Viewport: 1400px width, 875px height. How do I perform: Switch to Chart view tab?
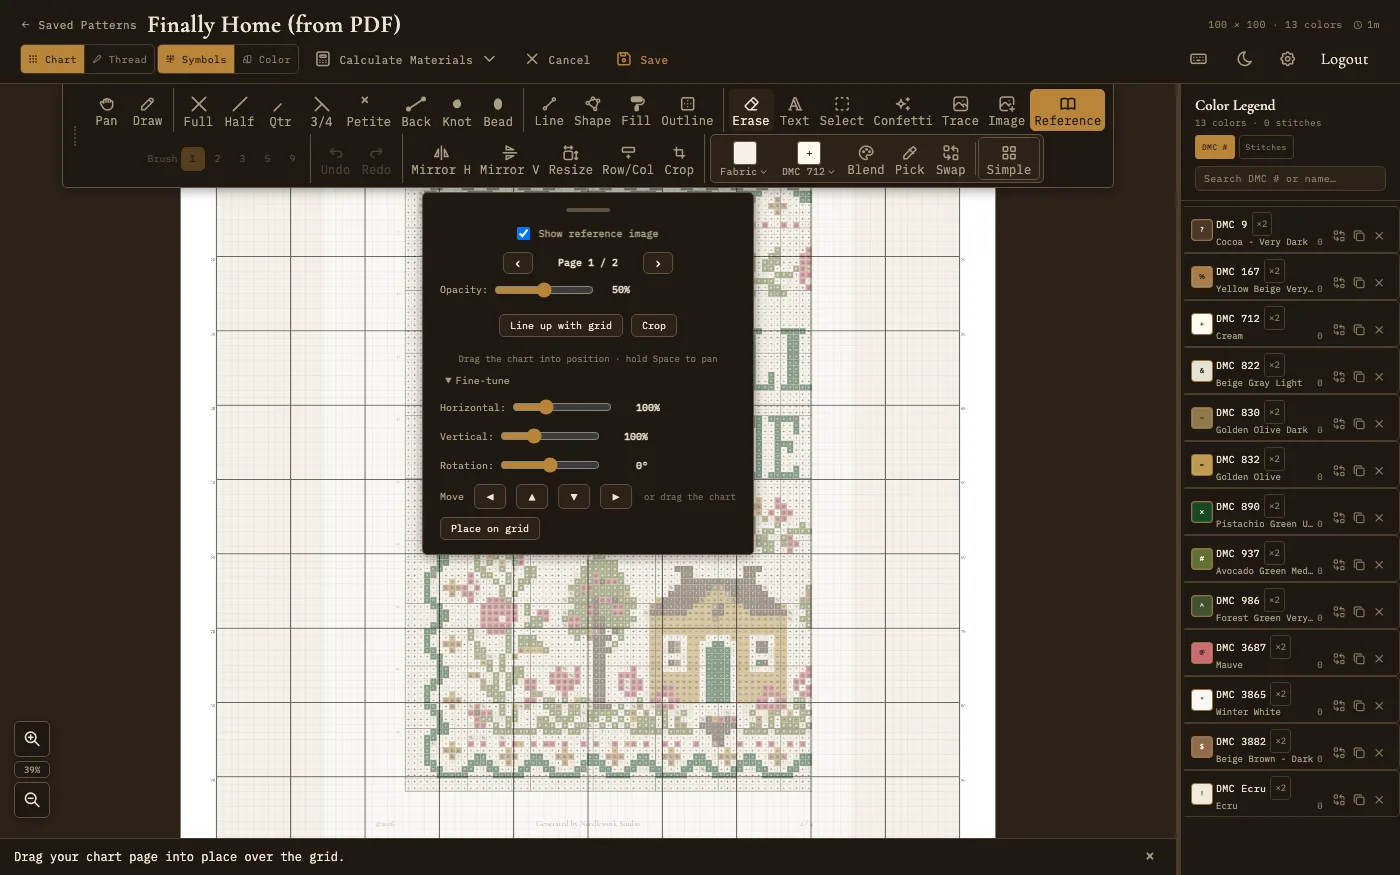point(53,59)
